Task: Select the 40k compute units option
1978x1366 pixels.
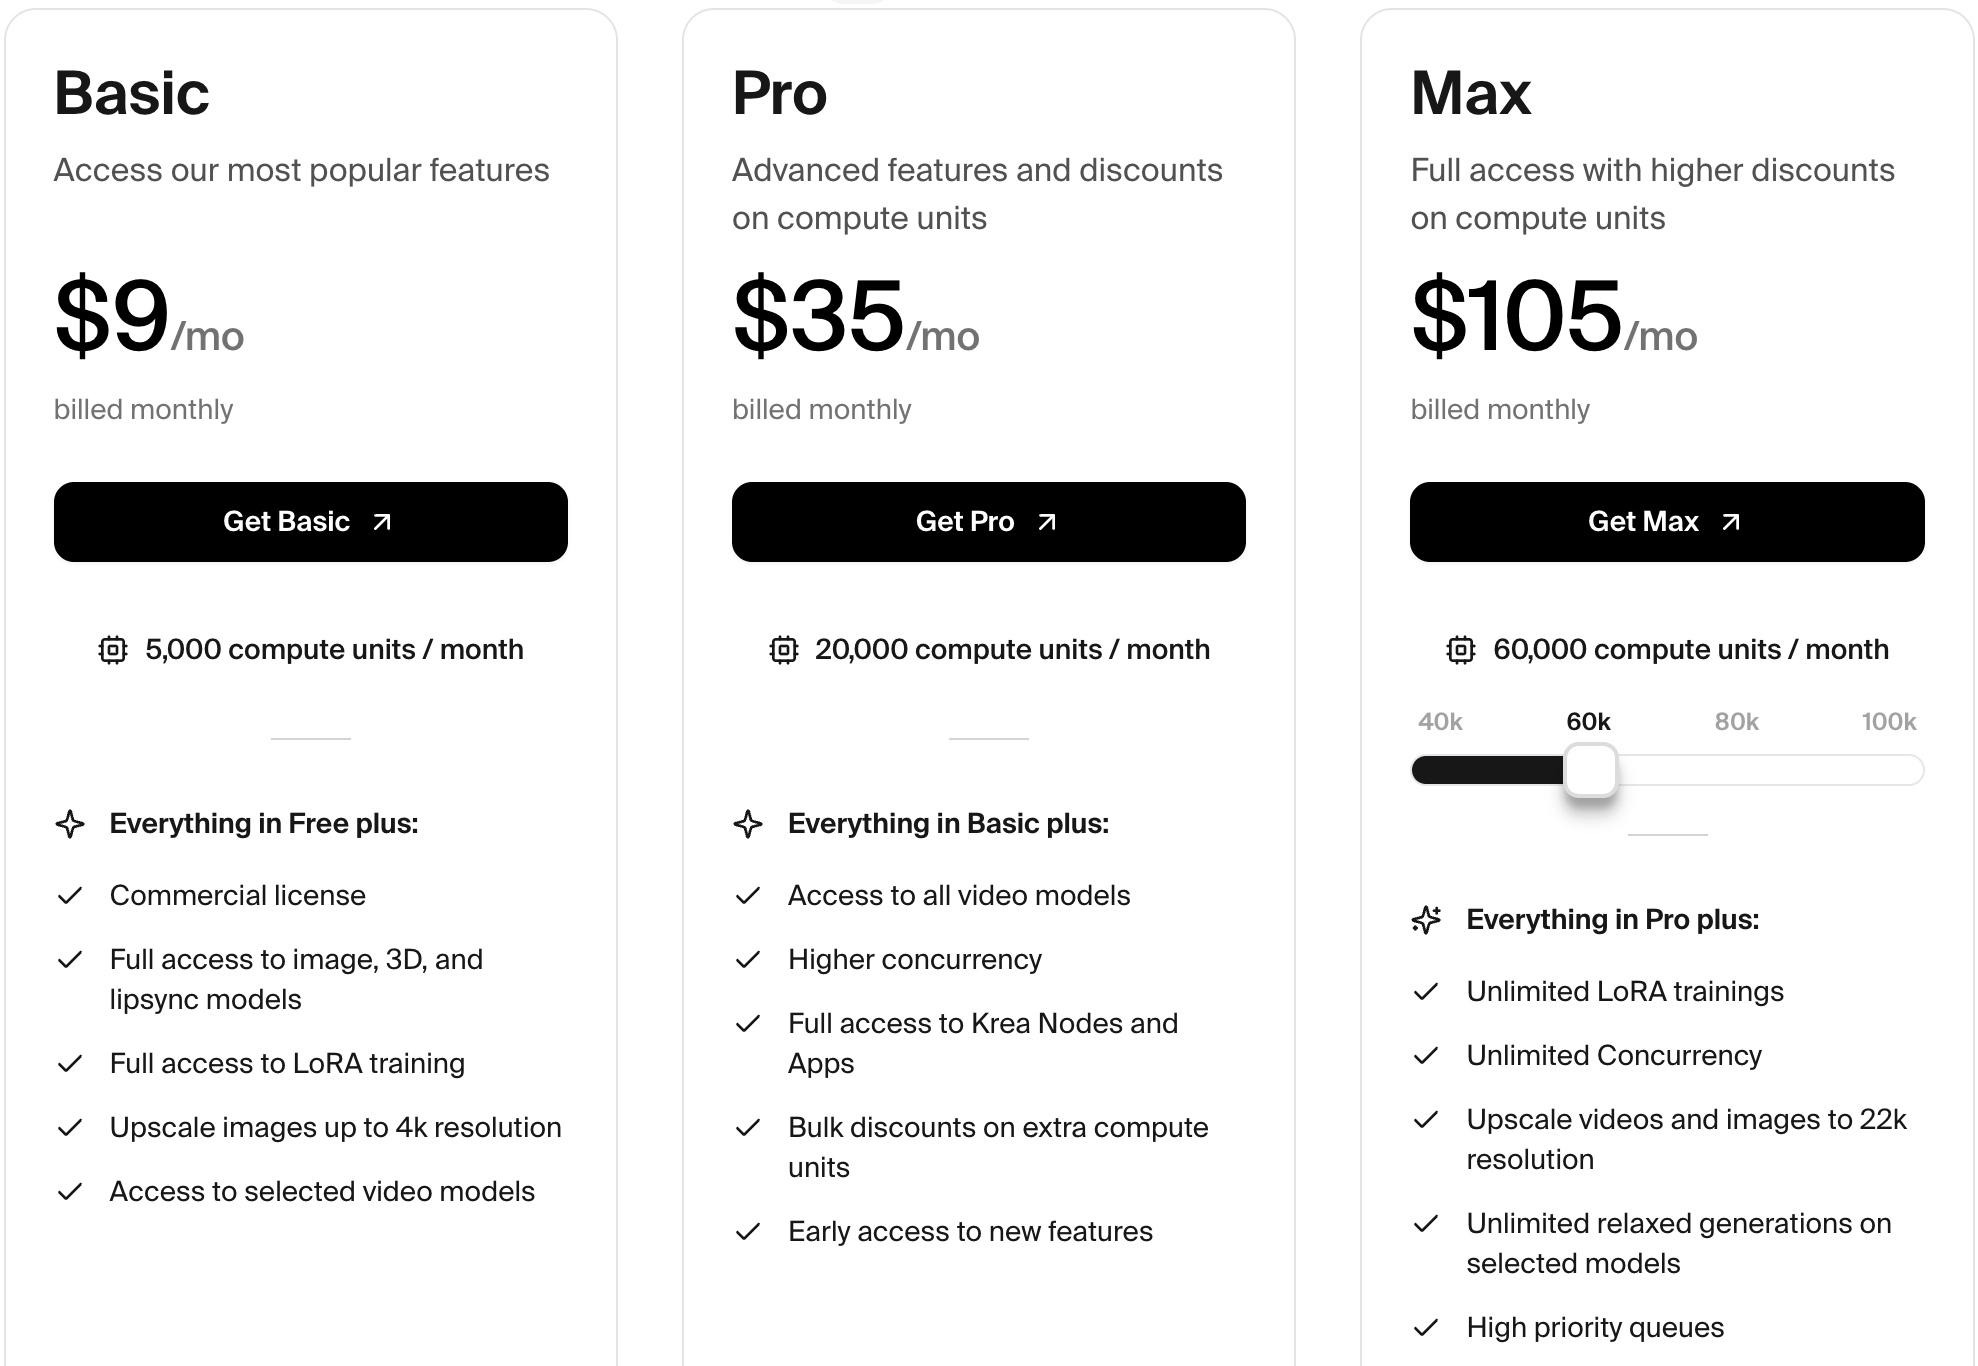Action: [x=1440, y=722]
